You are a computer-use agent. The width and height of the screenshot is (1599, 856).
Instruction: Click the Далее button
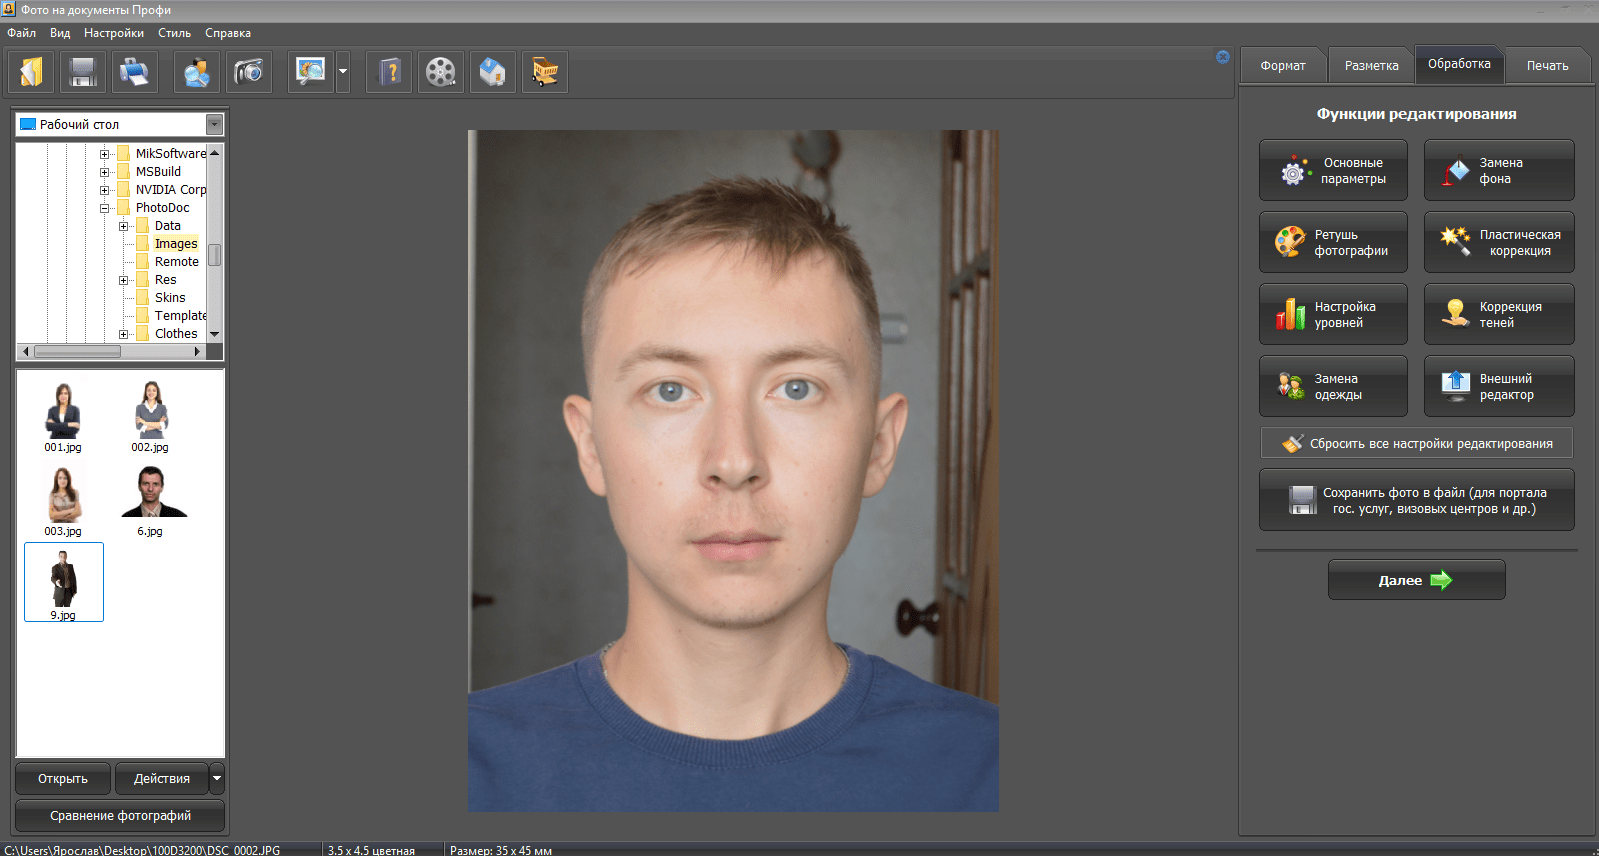tap(1416, 580)
